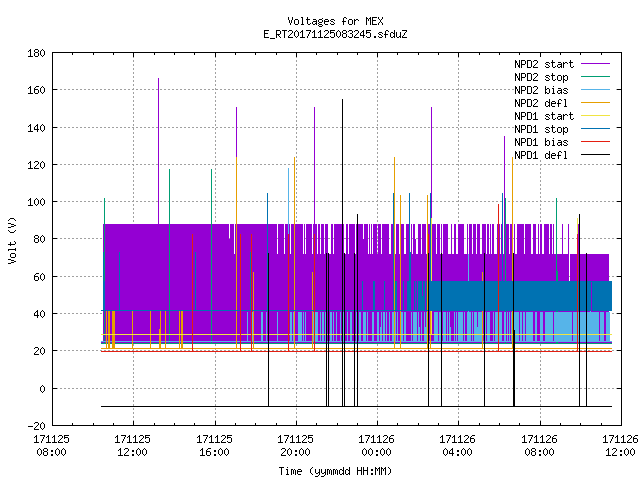640x480 pixels.
Task: Click the Time (yymmdd HH:MM) axis label
Action: point(335,471)
